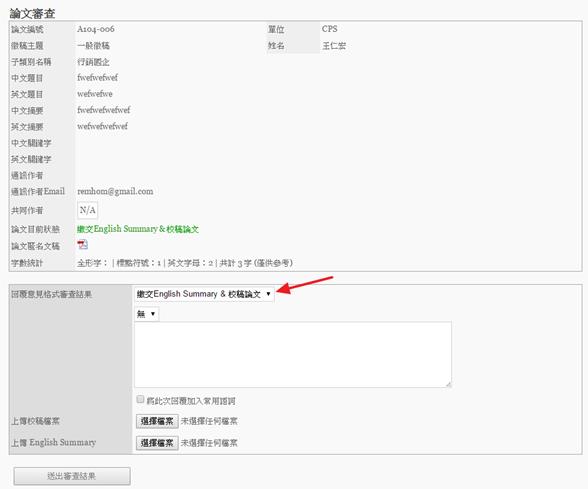The height and width of the screenshot is (489, 588).
Task: Click the 送出審查結果 submit button
Action: coord(72,476)
